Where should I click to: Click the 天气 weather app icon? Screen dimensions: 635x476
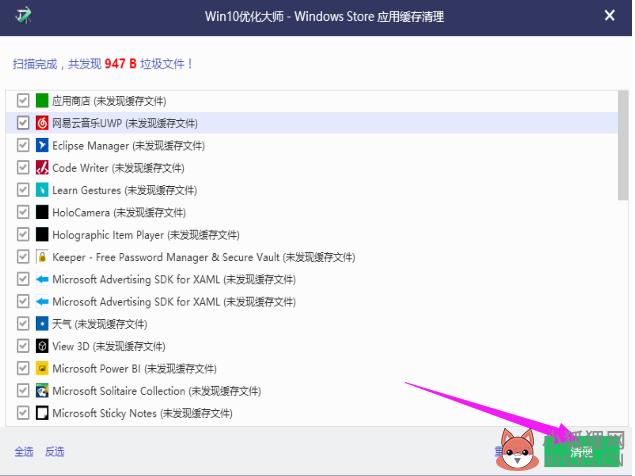pyautogui.click(x=42, y=324)
